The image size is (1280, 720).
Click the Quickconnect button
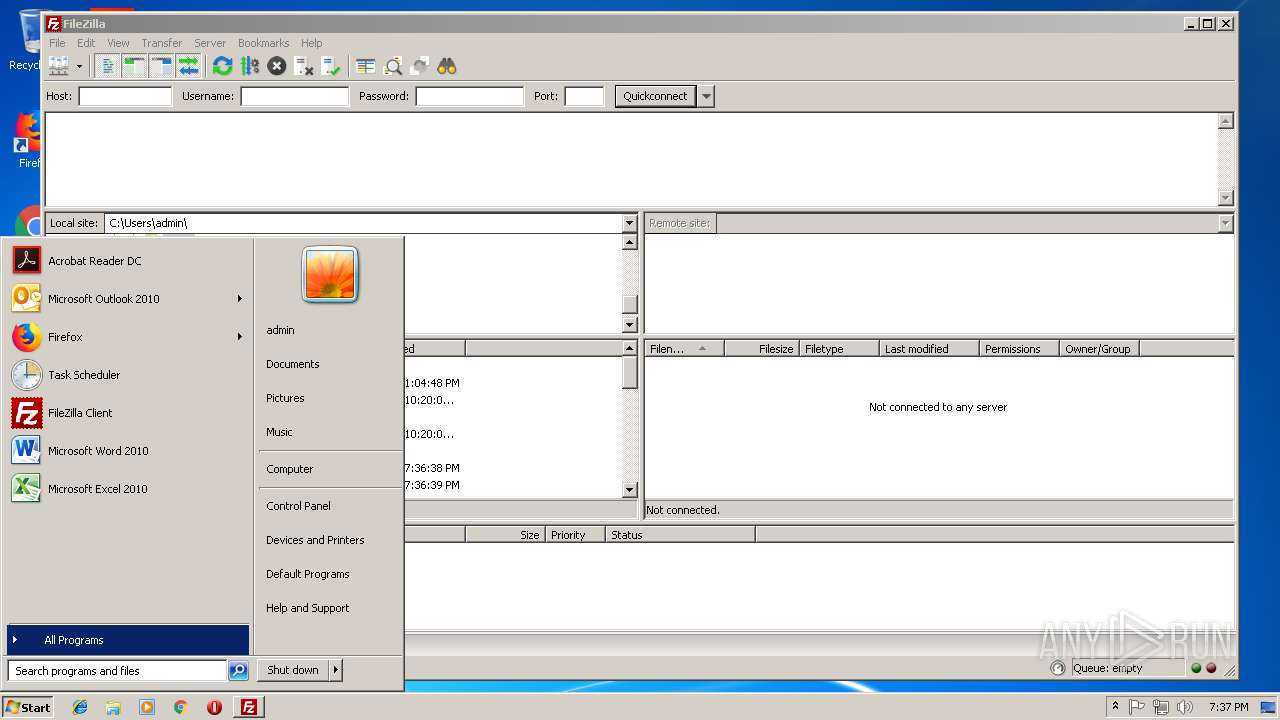(x=655, y=96)
